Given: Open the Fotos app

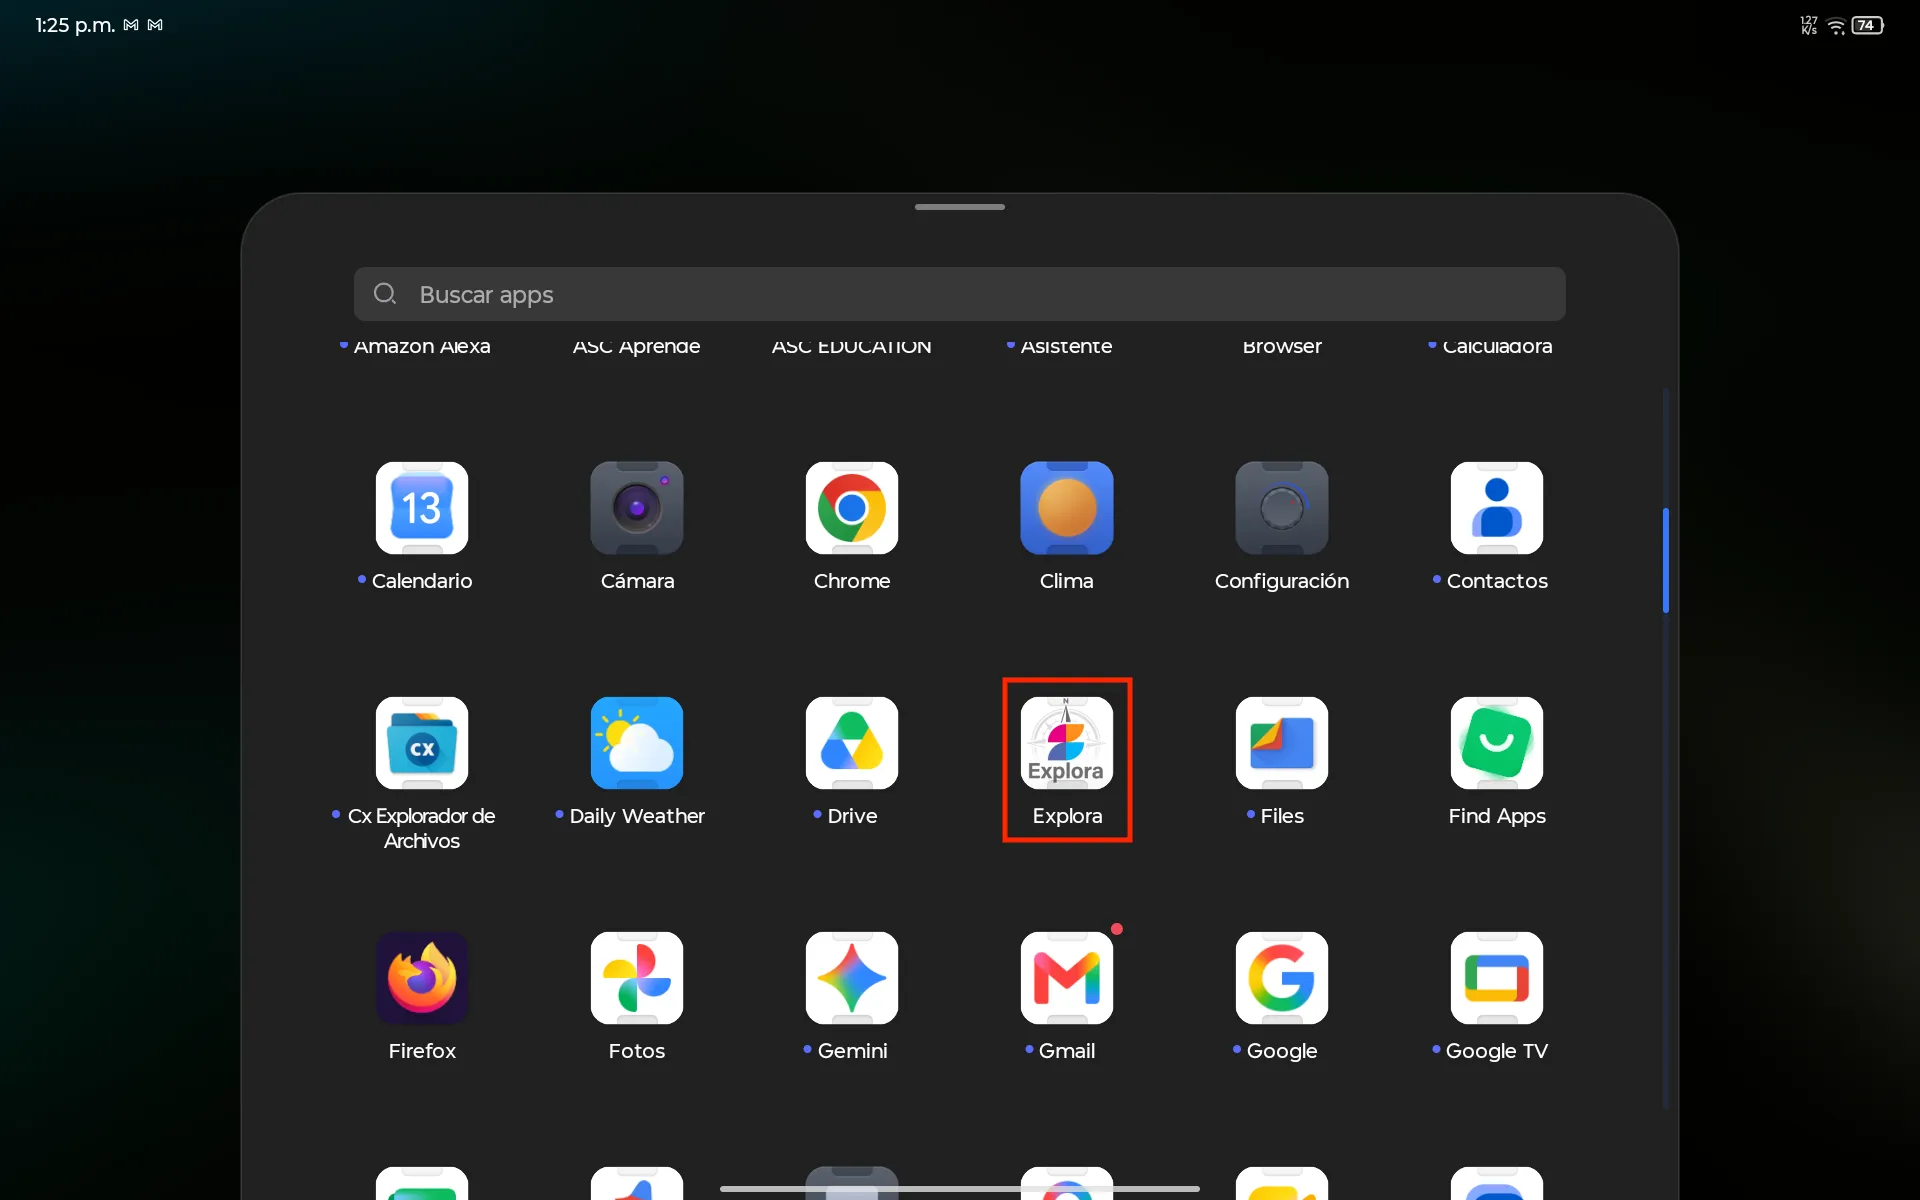Looking at the screenshot, I should pos(637,978).
